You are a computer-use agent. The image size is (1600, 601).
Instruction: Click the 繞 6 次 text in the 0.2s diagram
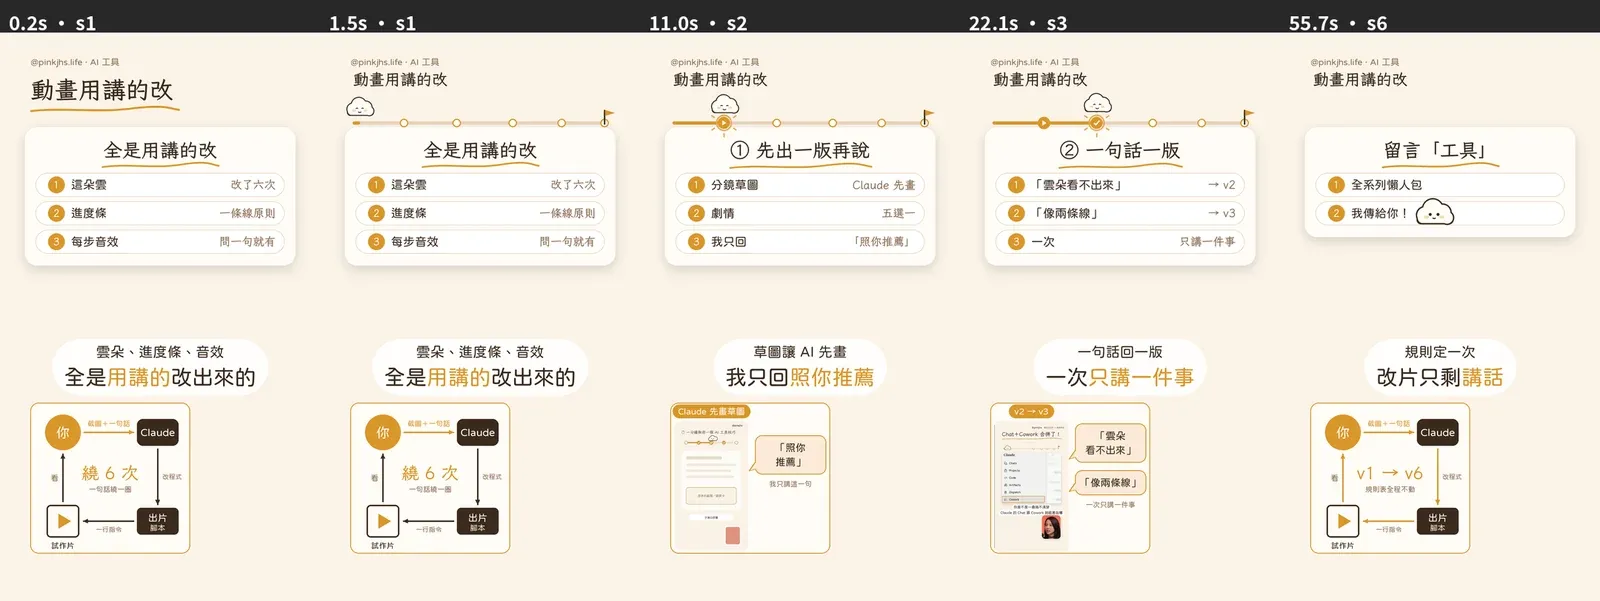click(x=110, y=473)
